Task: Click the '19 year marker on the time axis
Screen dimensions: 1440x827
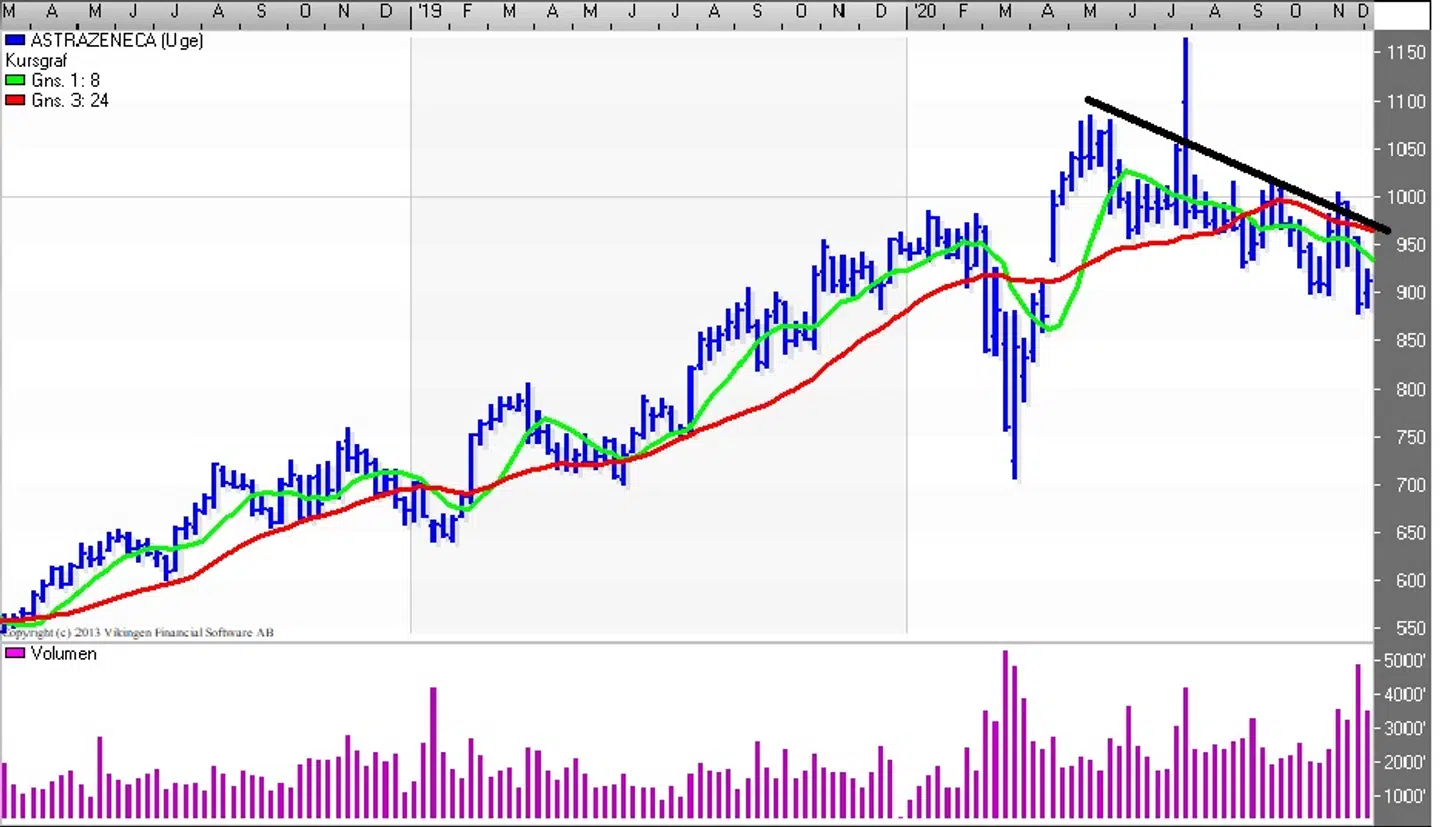Action: (428, 11)
